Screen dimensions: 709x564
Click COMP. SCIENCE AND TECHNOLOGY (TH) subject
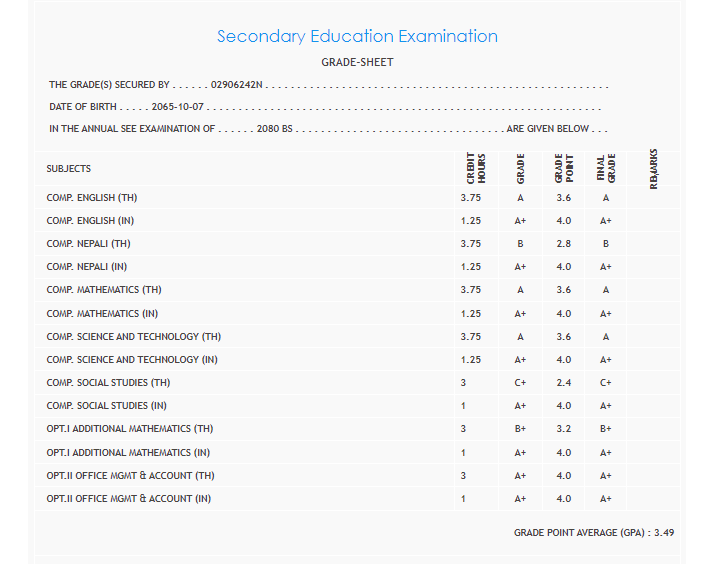134,336
